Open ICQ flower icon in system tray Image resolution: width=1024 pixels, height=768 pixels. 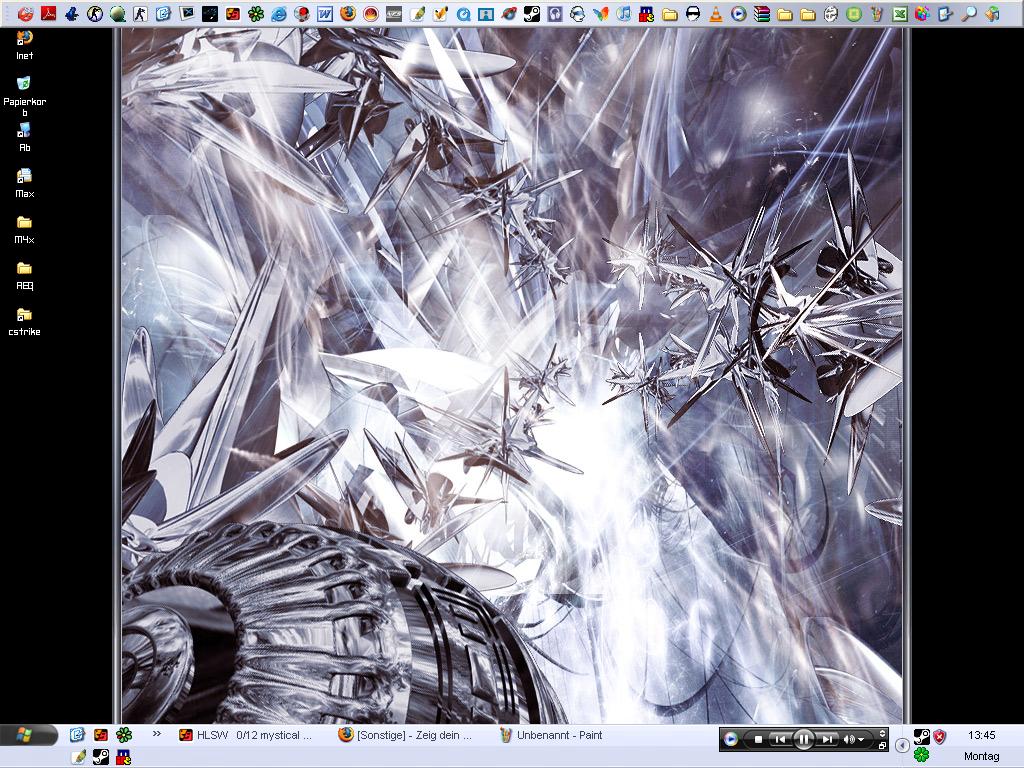tap(921, 755)
